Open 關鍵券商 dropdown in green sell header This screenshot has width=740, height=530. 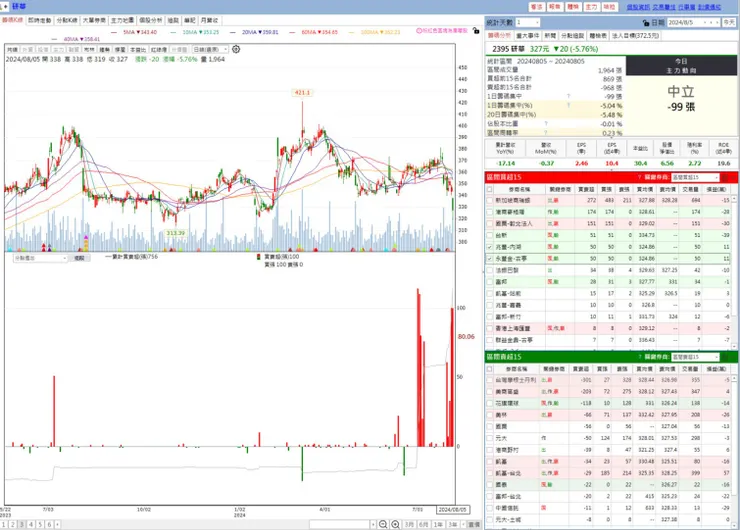(x=695, y=357)
